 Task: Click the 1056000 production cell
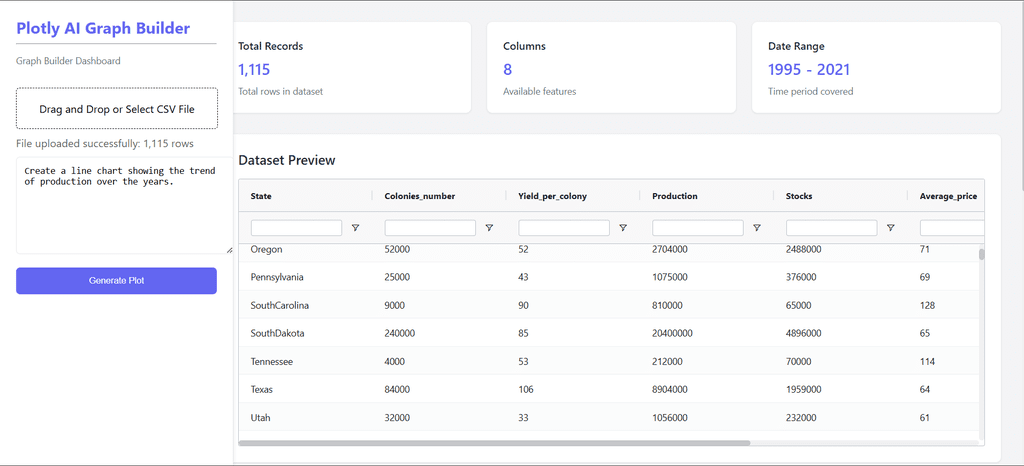tap(670, 418)
